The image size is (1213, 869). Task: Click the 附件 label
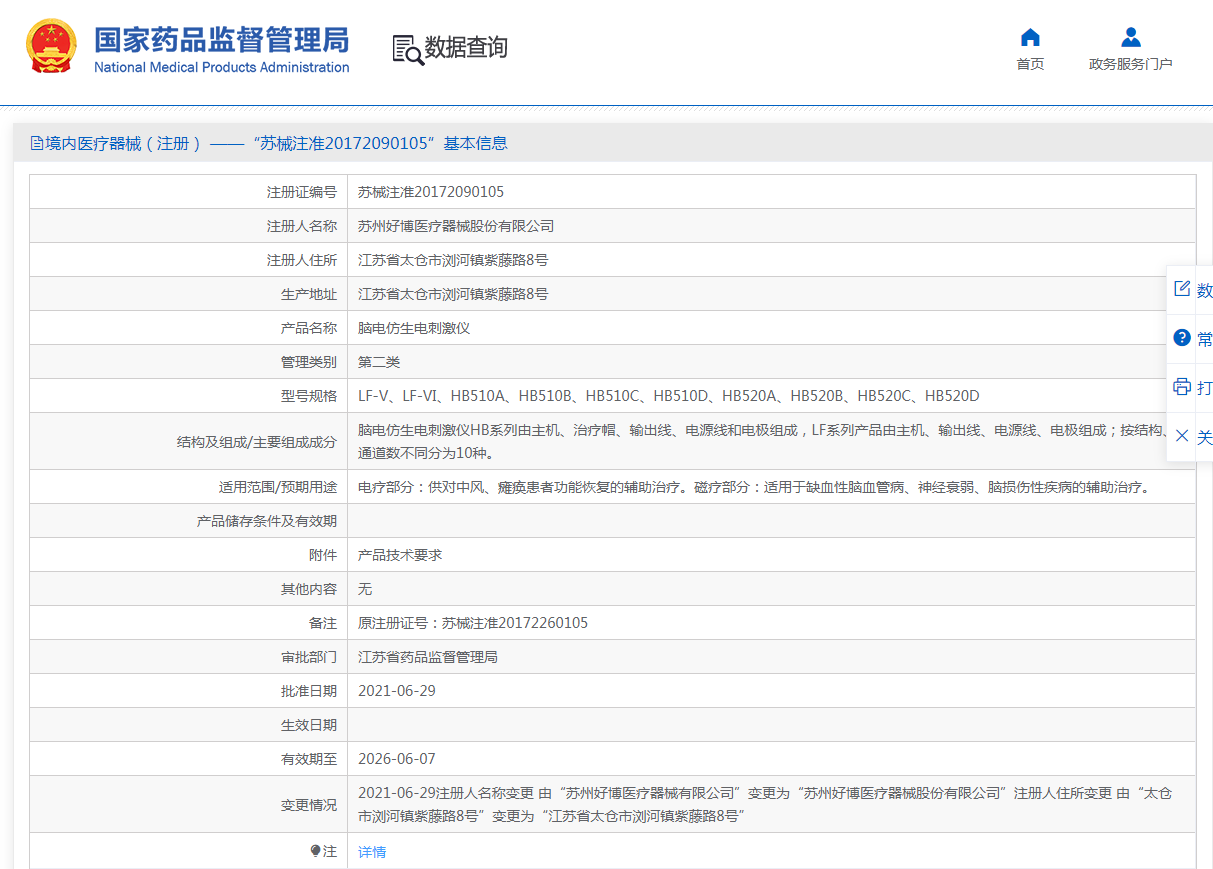[x=323, y=555]
